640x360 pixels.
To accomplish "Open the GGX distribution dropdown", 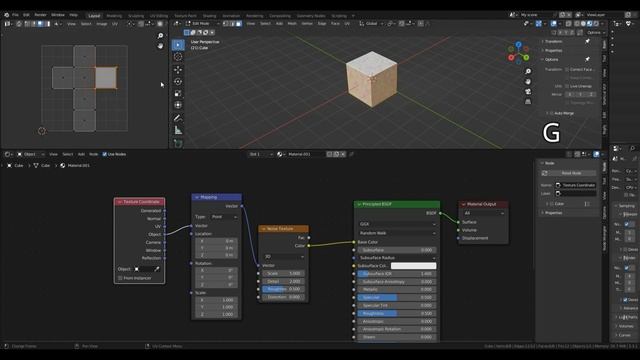I will (397, 224).
